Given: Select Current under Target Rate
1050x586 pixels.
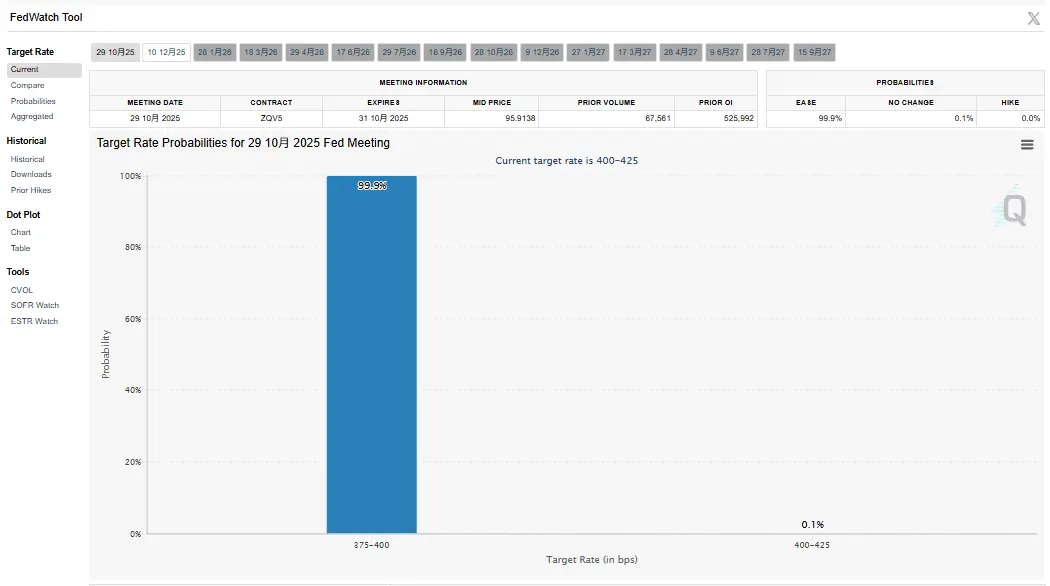Looking at the screenshot, I should [44, 70].
